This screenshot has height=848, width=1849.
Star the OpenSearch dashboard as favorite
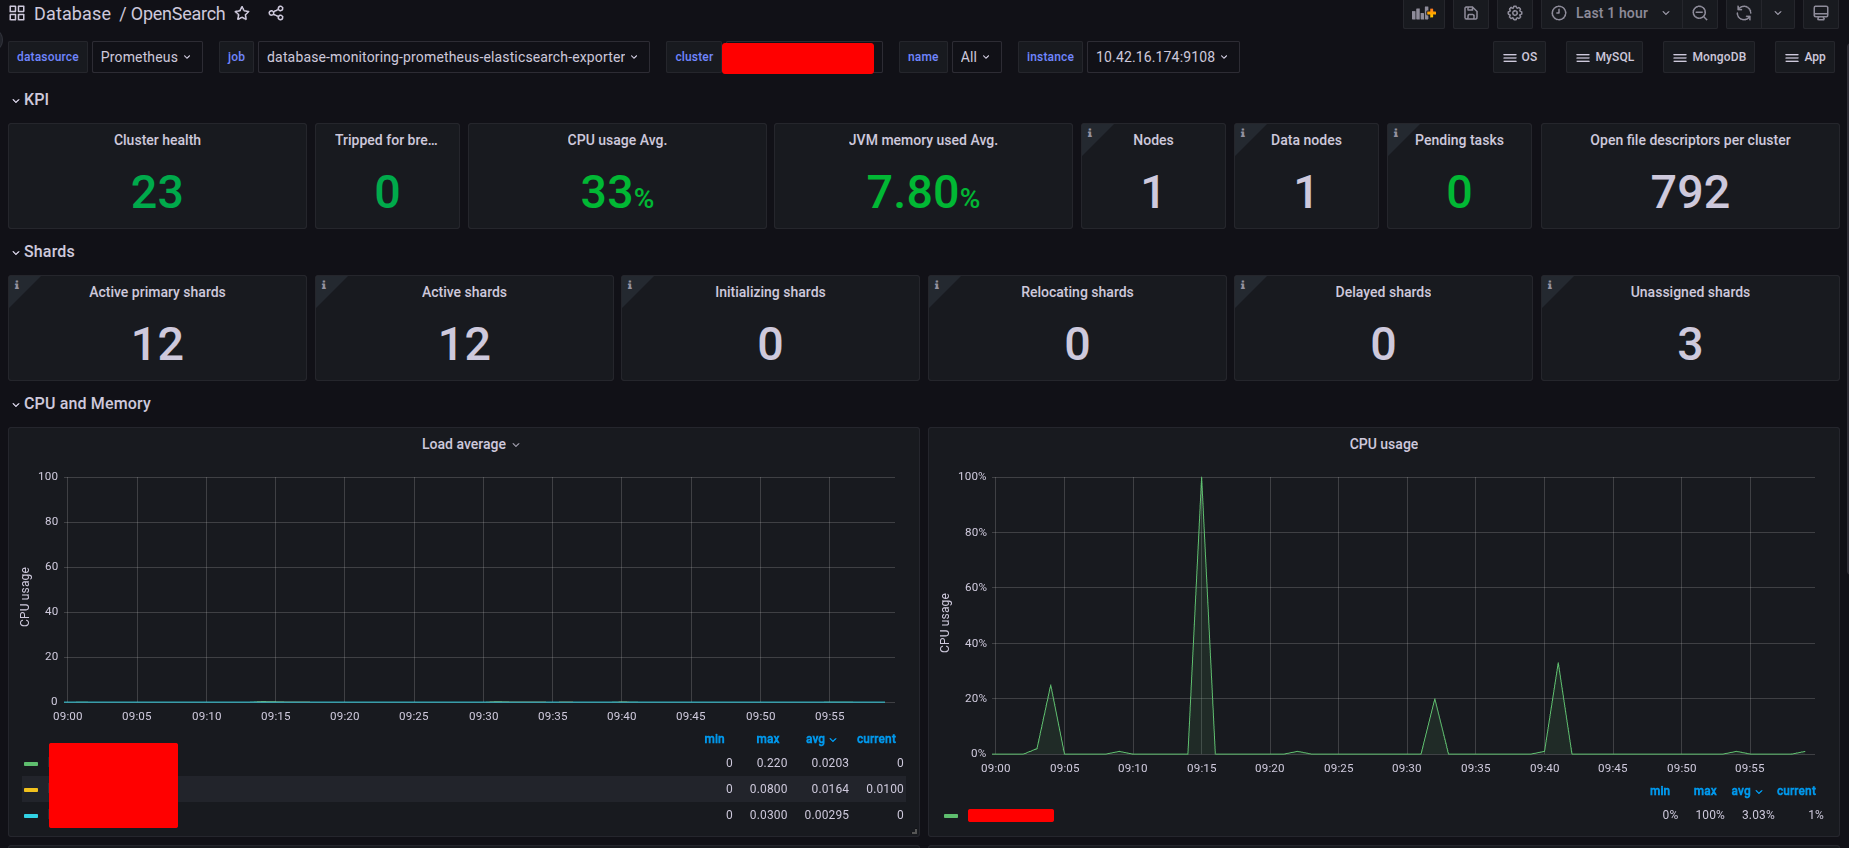tap(242, 13)
